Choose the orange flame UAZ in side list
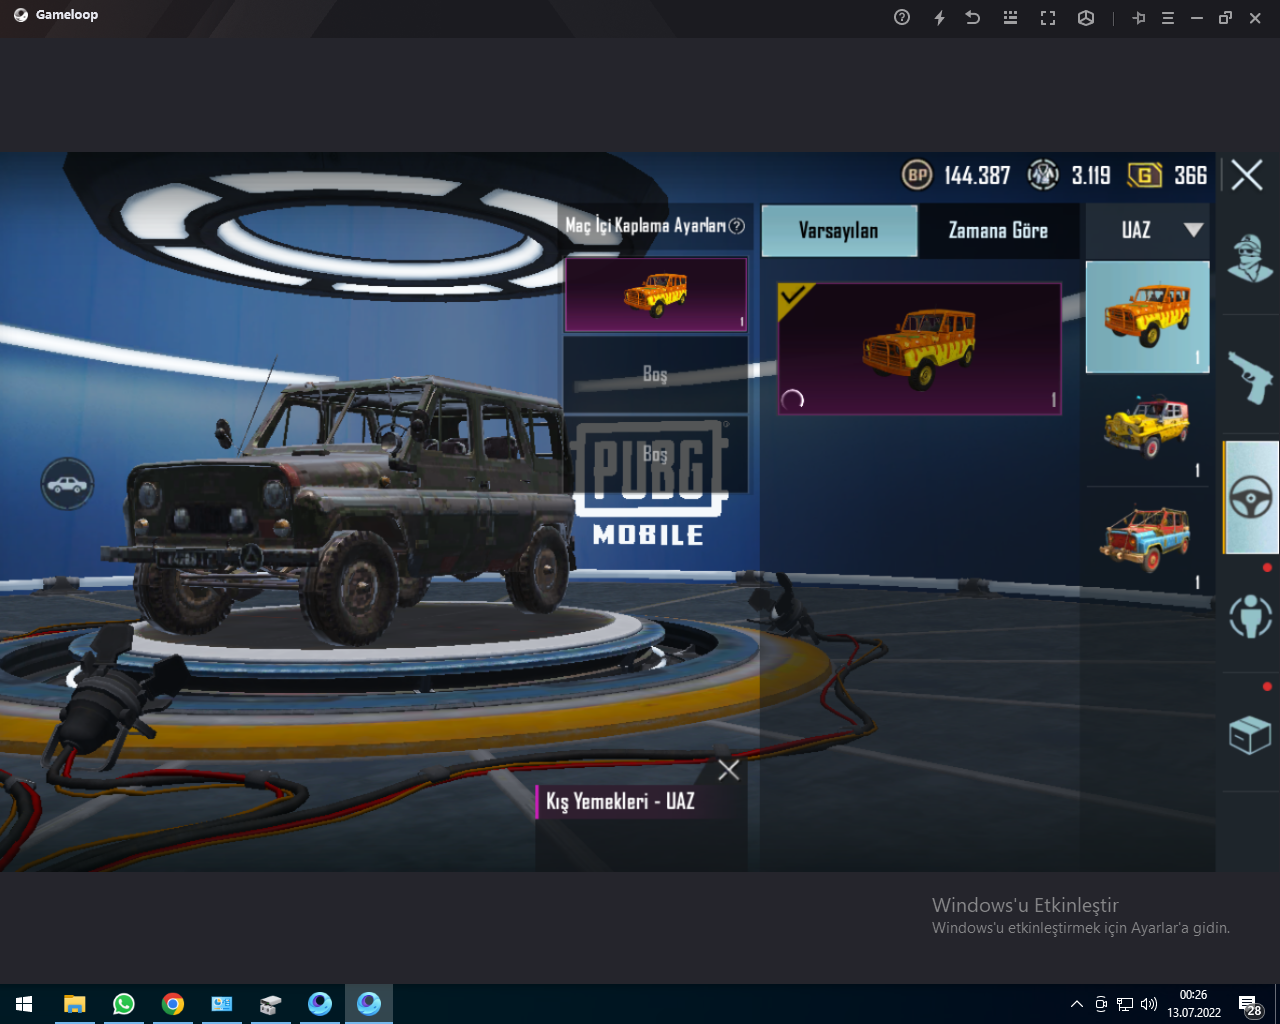This screenshot has height=1024, width=1280. point(1148,317)
